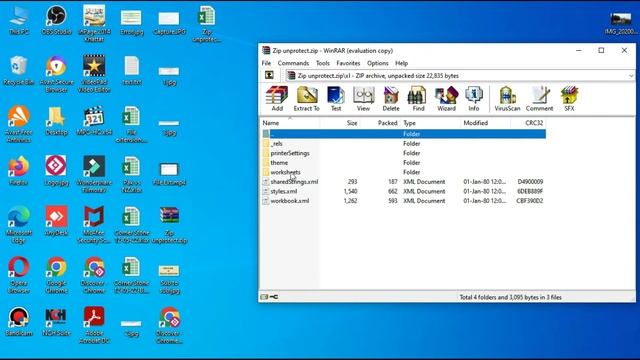The image size is (640, 360).
Task: Select the Firefox desktop icon
Action: (x=18, y=171)
